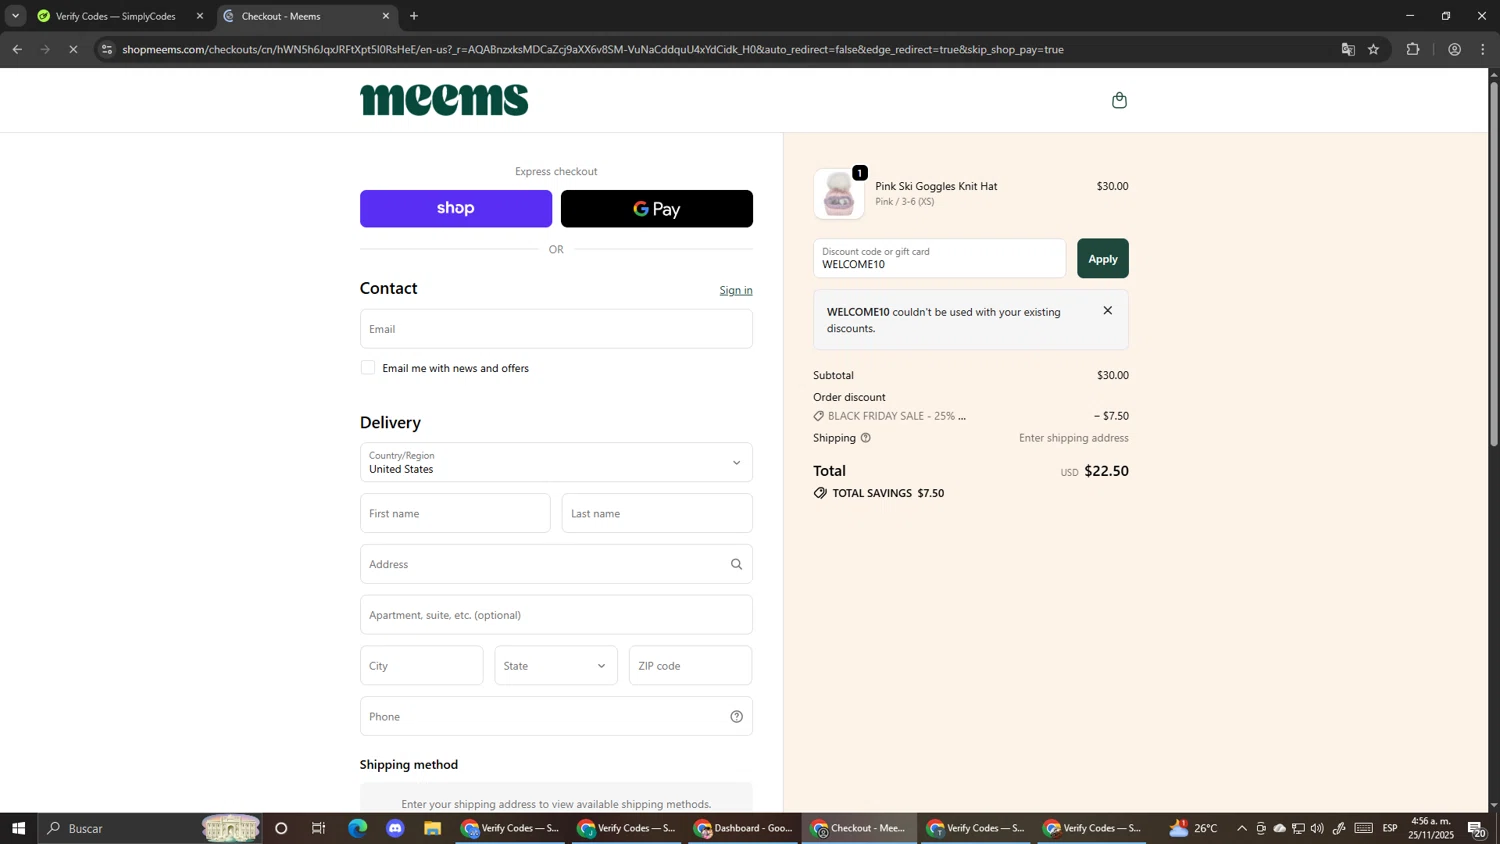Click the Apartment, suite field
Viewport: 1500px width, 844px height.
pyautogui.click(x=556, y=616)
